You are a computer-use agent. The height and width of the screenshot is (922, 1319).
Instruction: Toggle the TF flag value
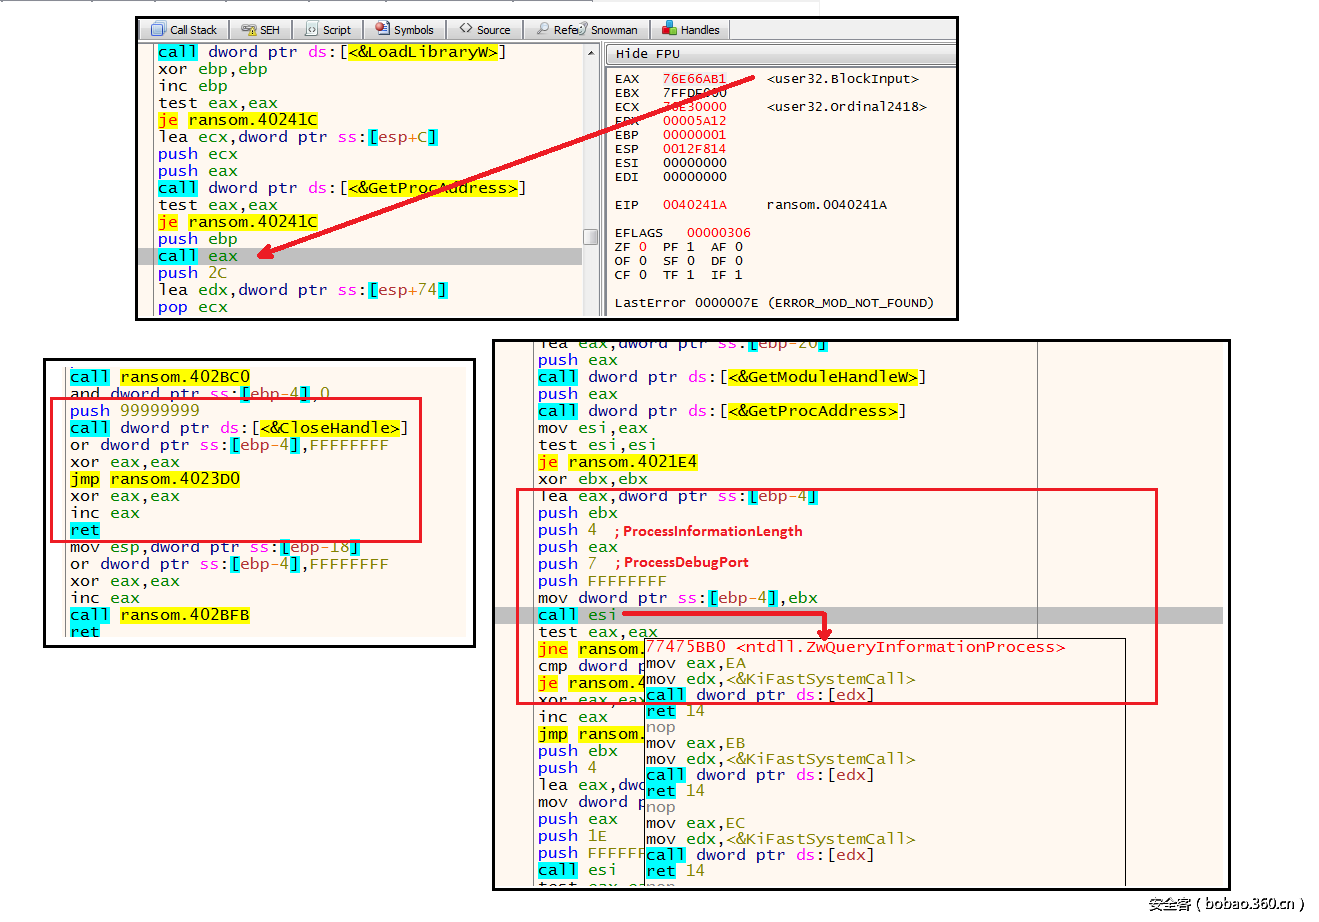(691, 275)
